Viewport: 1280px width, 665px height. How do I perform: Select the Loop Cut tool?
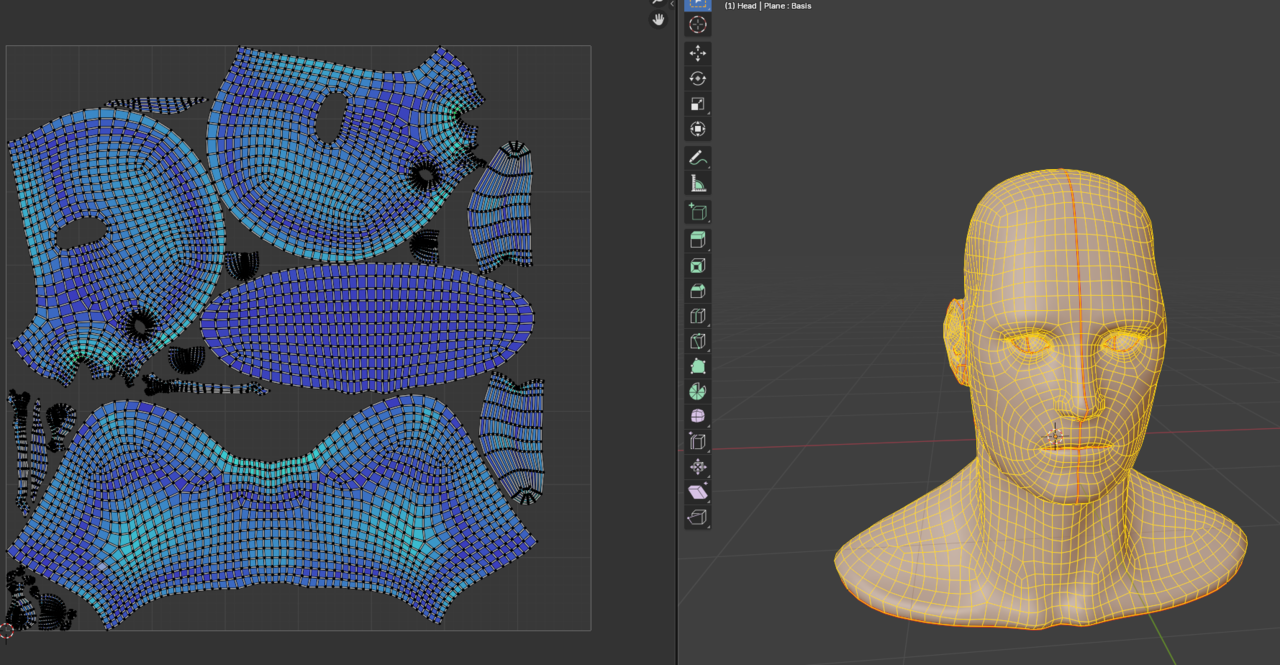pos(698,316)
